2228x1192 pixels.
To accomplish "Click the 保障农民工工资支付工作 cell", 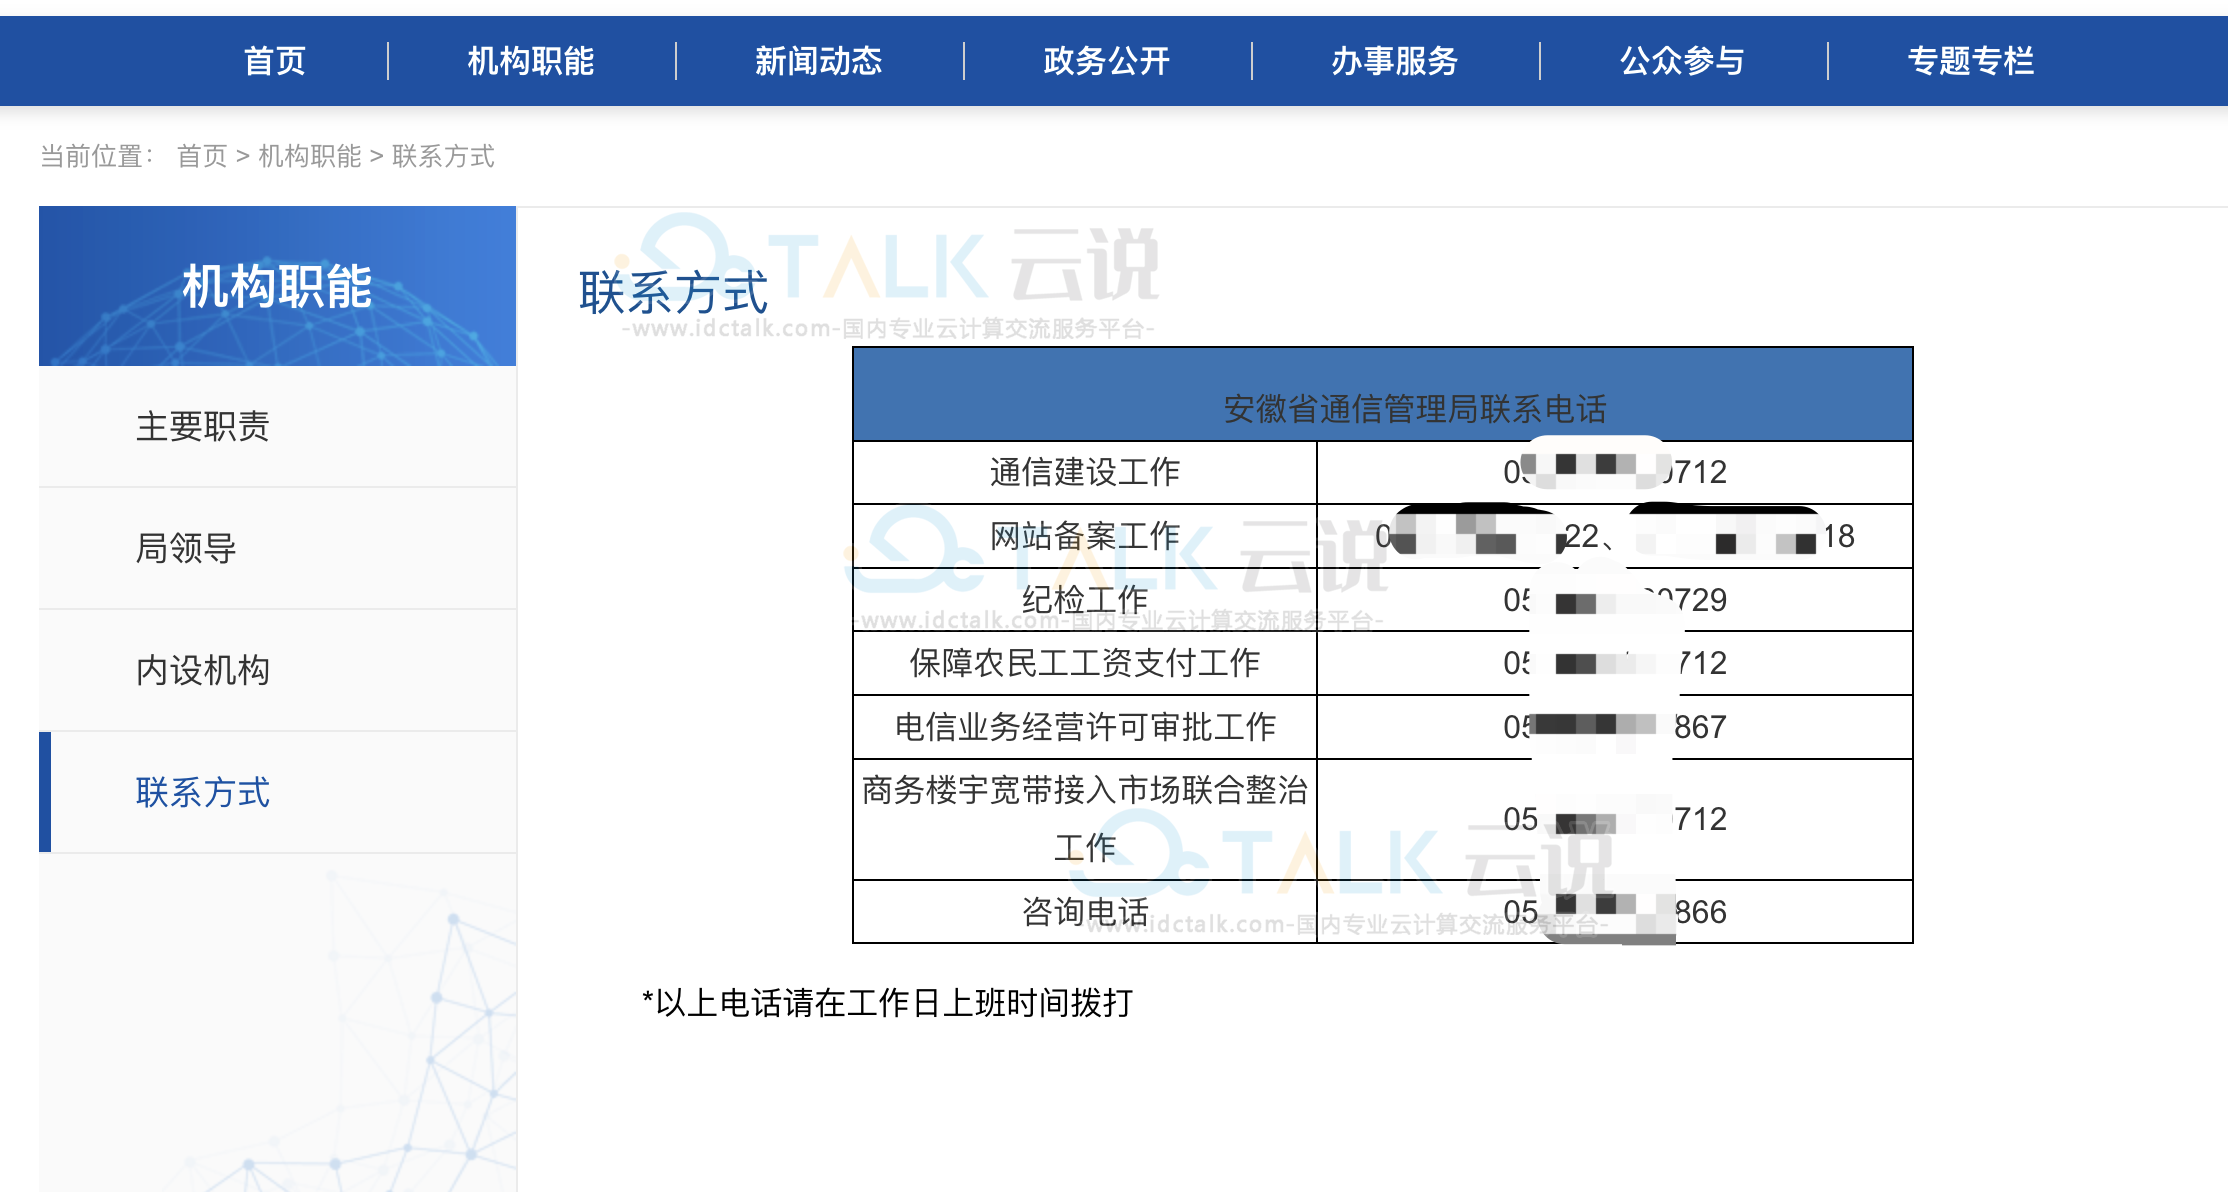I will [1085, 663].
